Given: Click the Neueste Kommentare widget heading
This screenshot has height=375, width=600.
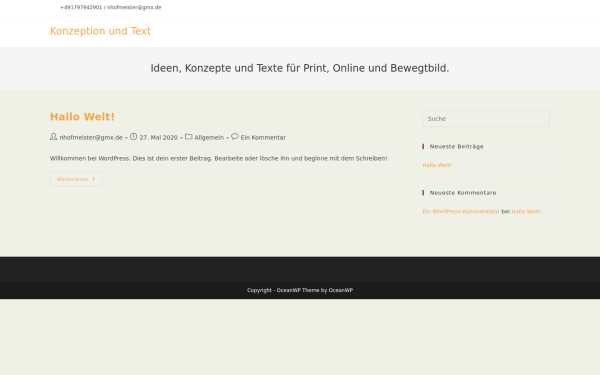Looking at the screenshot, I should [463, 193].
